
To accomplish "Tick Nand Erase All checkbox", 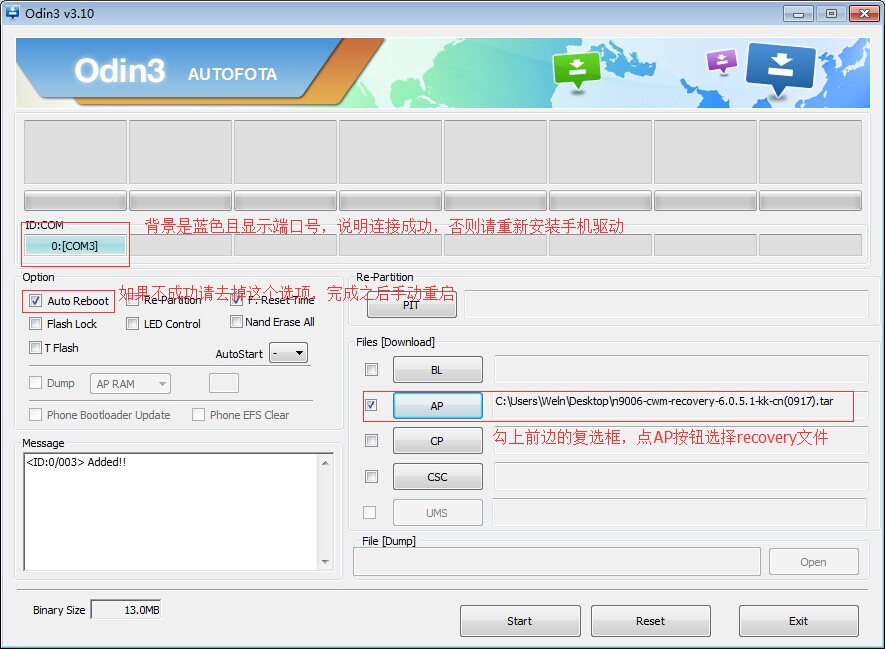I will pyautogui.click(x=236, y=322).
